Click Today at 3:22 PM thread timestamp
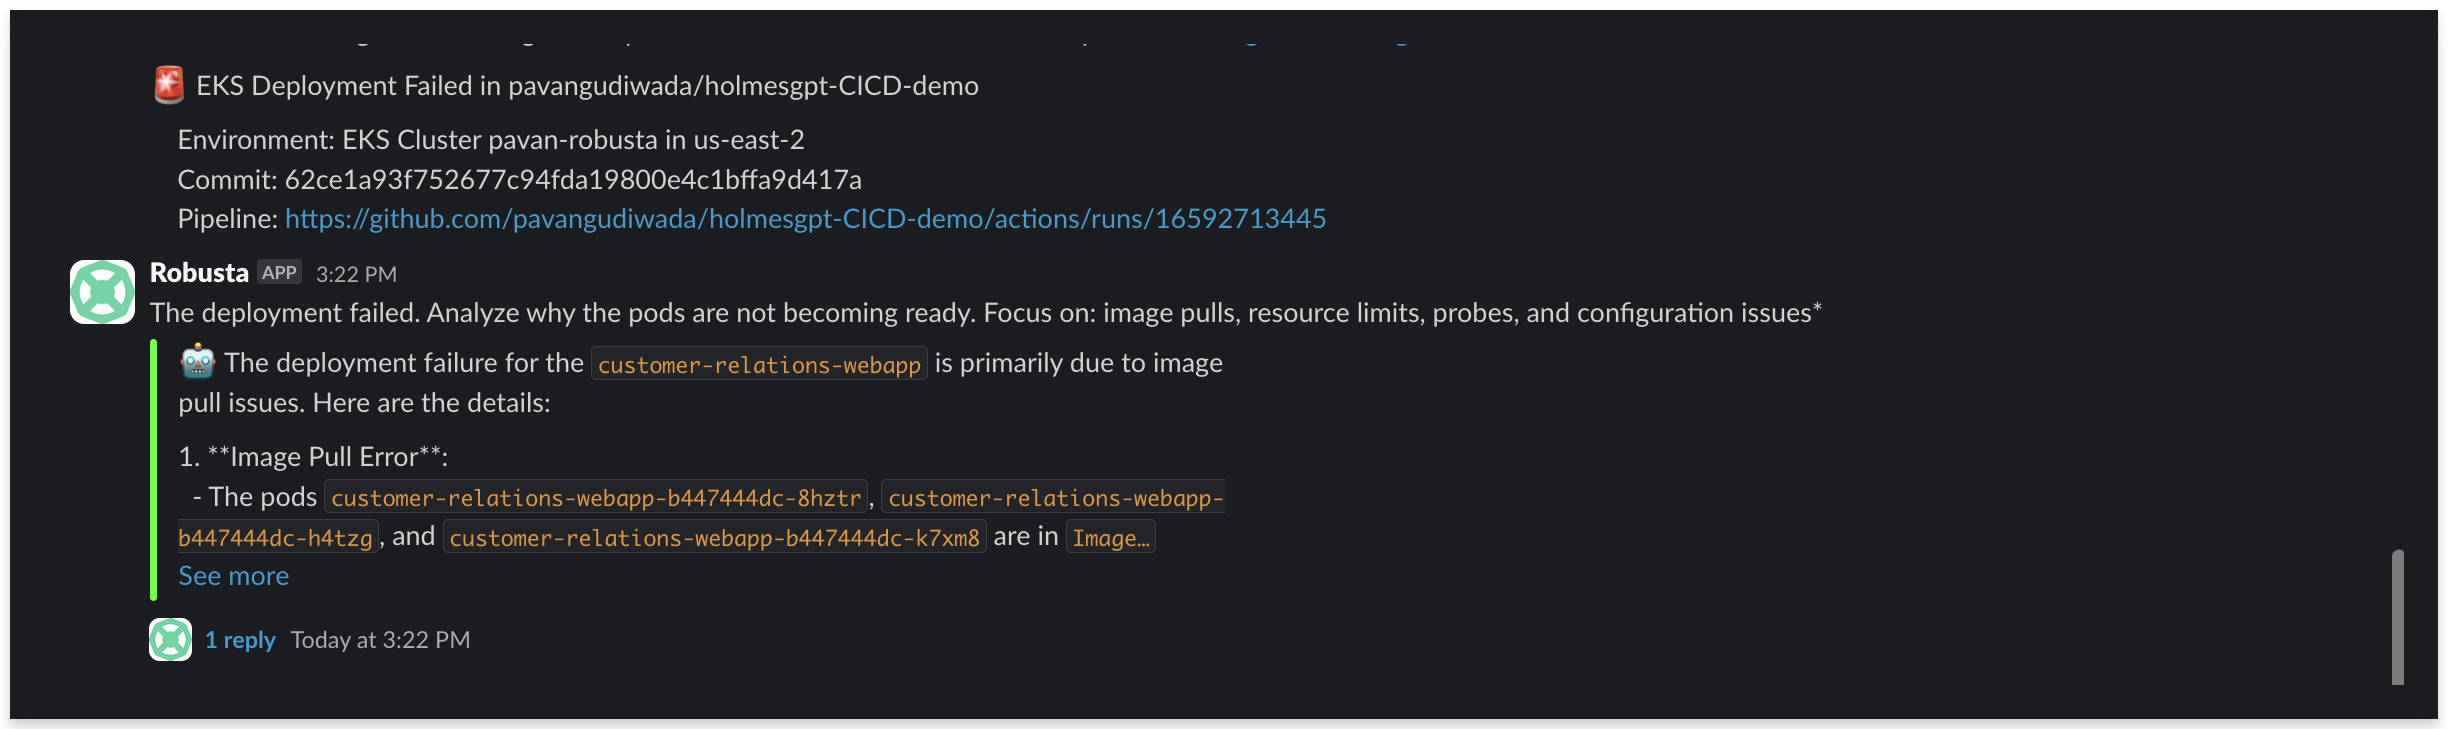 (x=381, y=639)
